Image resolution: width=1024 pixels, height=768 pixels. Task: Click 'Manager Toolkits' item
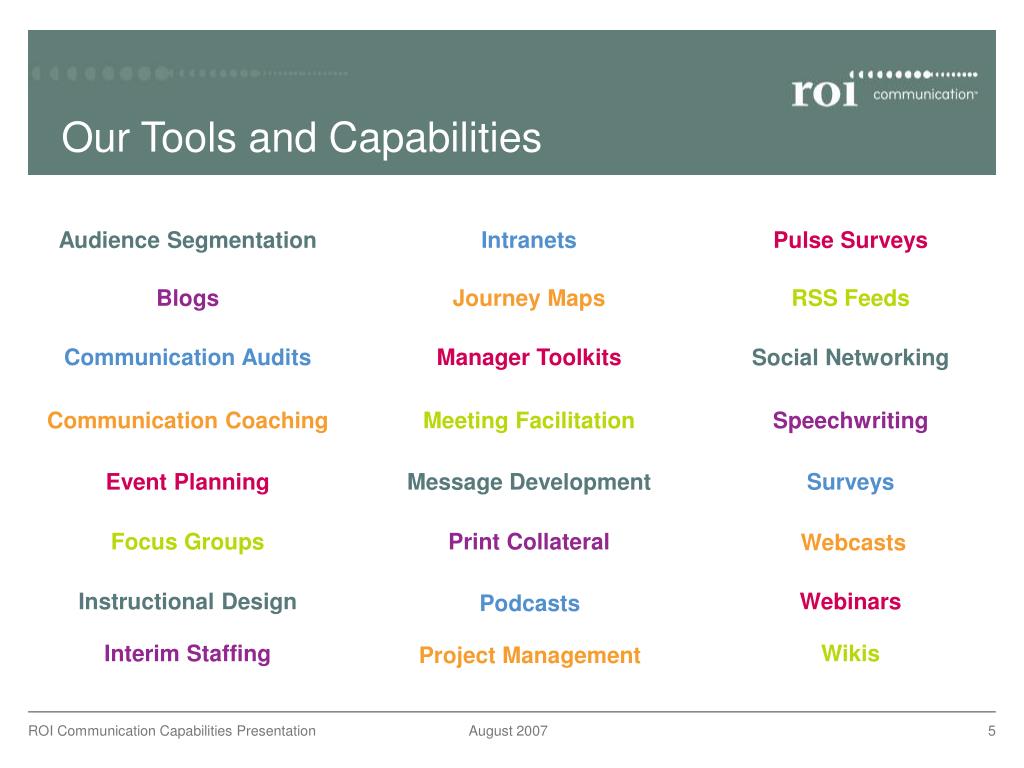(529, 357)
